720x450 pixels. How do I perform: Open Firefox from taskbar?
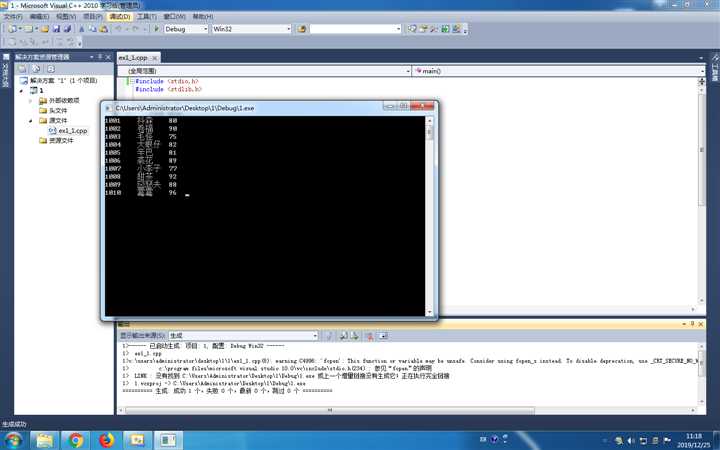click(107, 440)
